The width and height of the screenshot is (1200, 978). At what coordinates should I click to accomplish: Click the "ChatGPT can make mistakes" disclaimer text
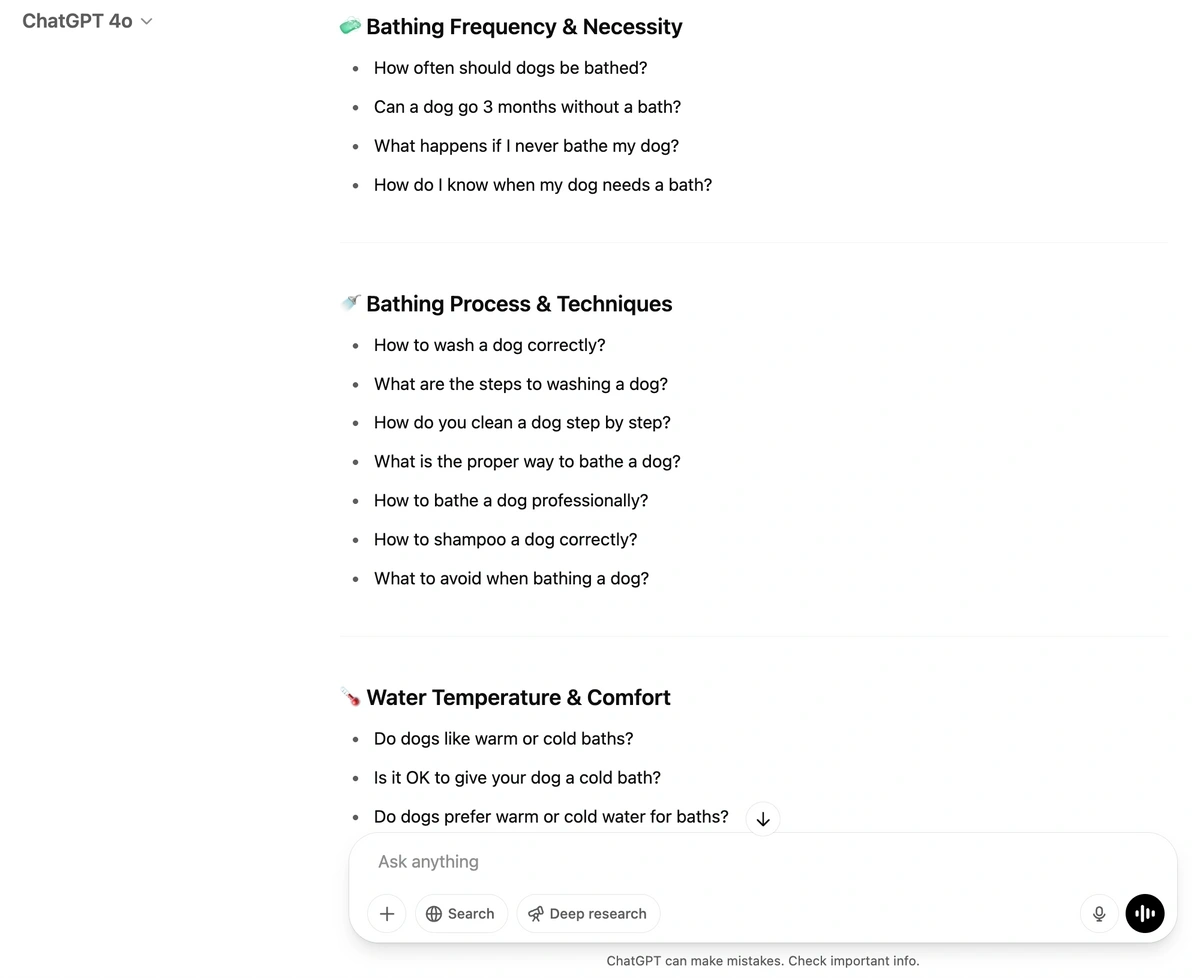[x=762, y=961]
